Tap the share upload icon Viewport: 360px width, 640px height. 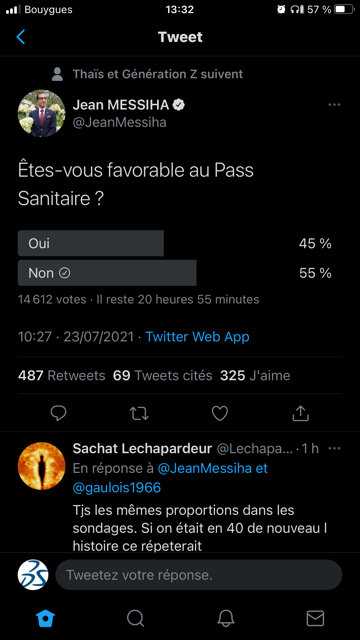(x=301, y=413)
